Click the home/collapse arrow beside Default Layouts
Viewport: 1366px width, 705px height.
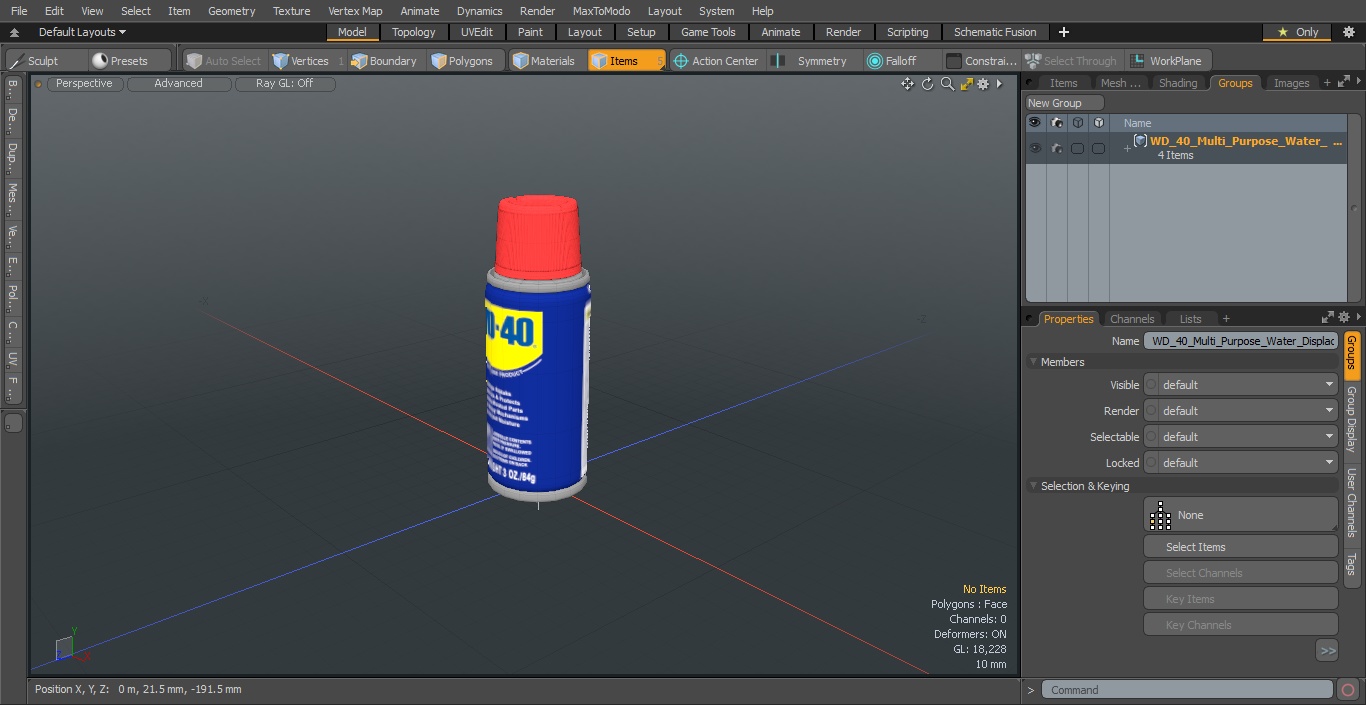point(14,32)
